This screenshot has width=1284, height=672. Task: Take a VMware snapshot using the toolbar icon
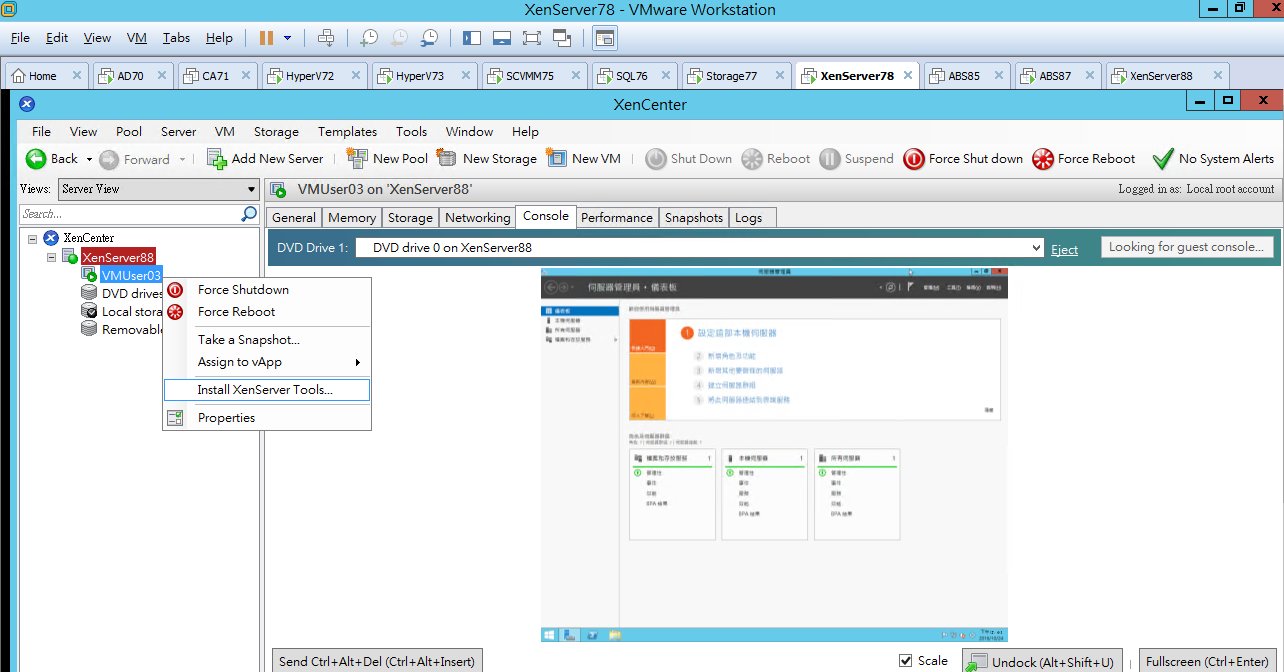[x=369, y=38]
